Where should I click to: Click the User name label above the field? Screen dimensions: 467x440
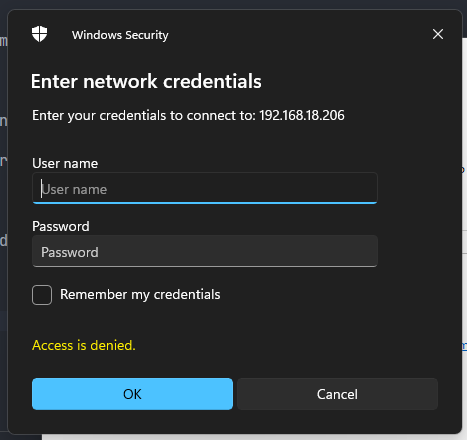point(65,163)
